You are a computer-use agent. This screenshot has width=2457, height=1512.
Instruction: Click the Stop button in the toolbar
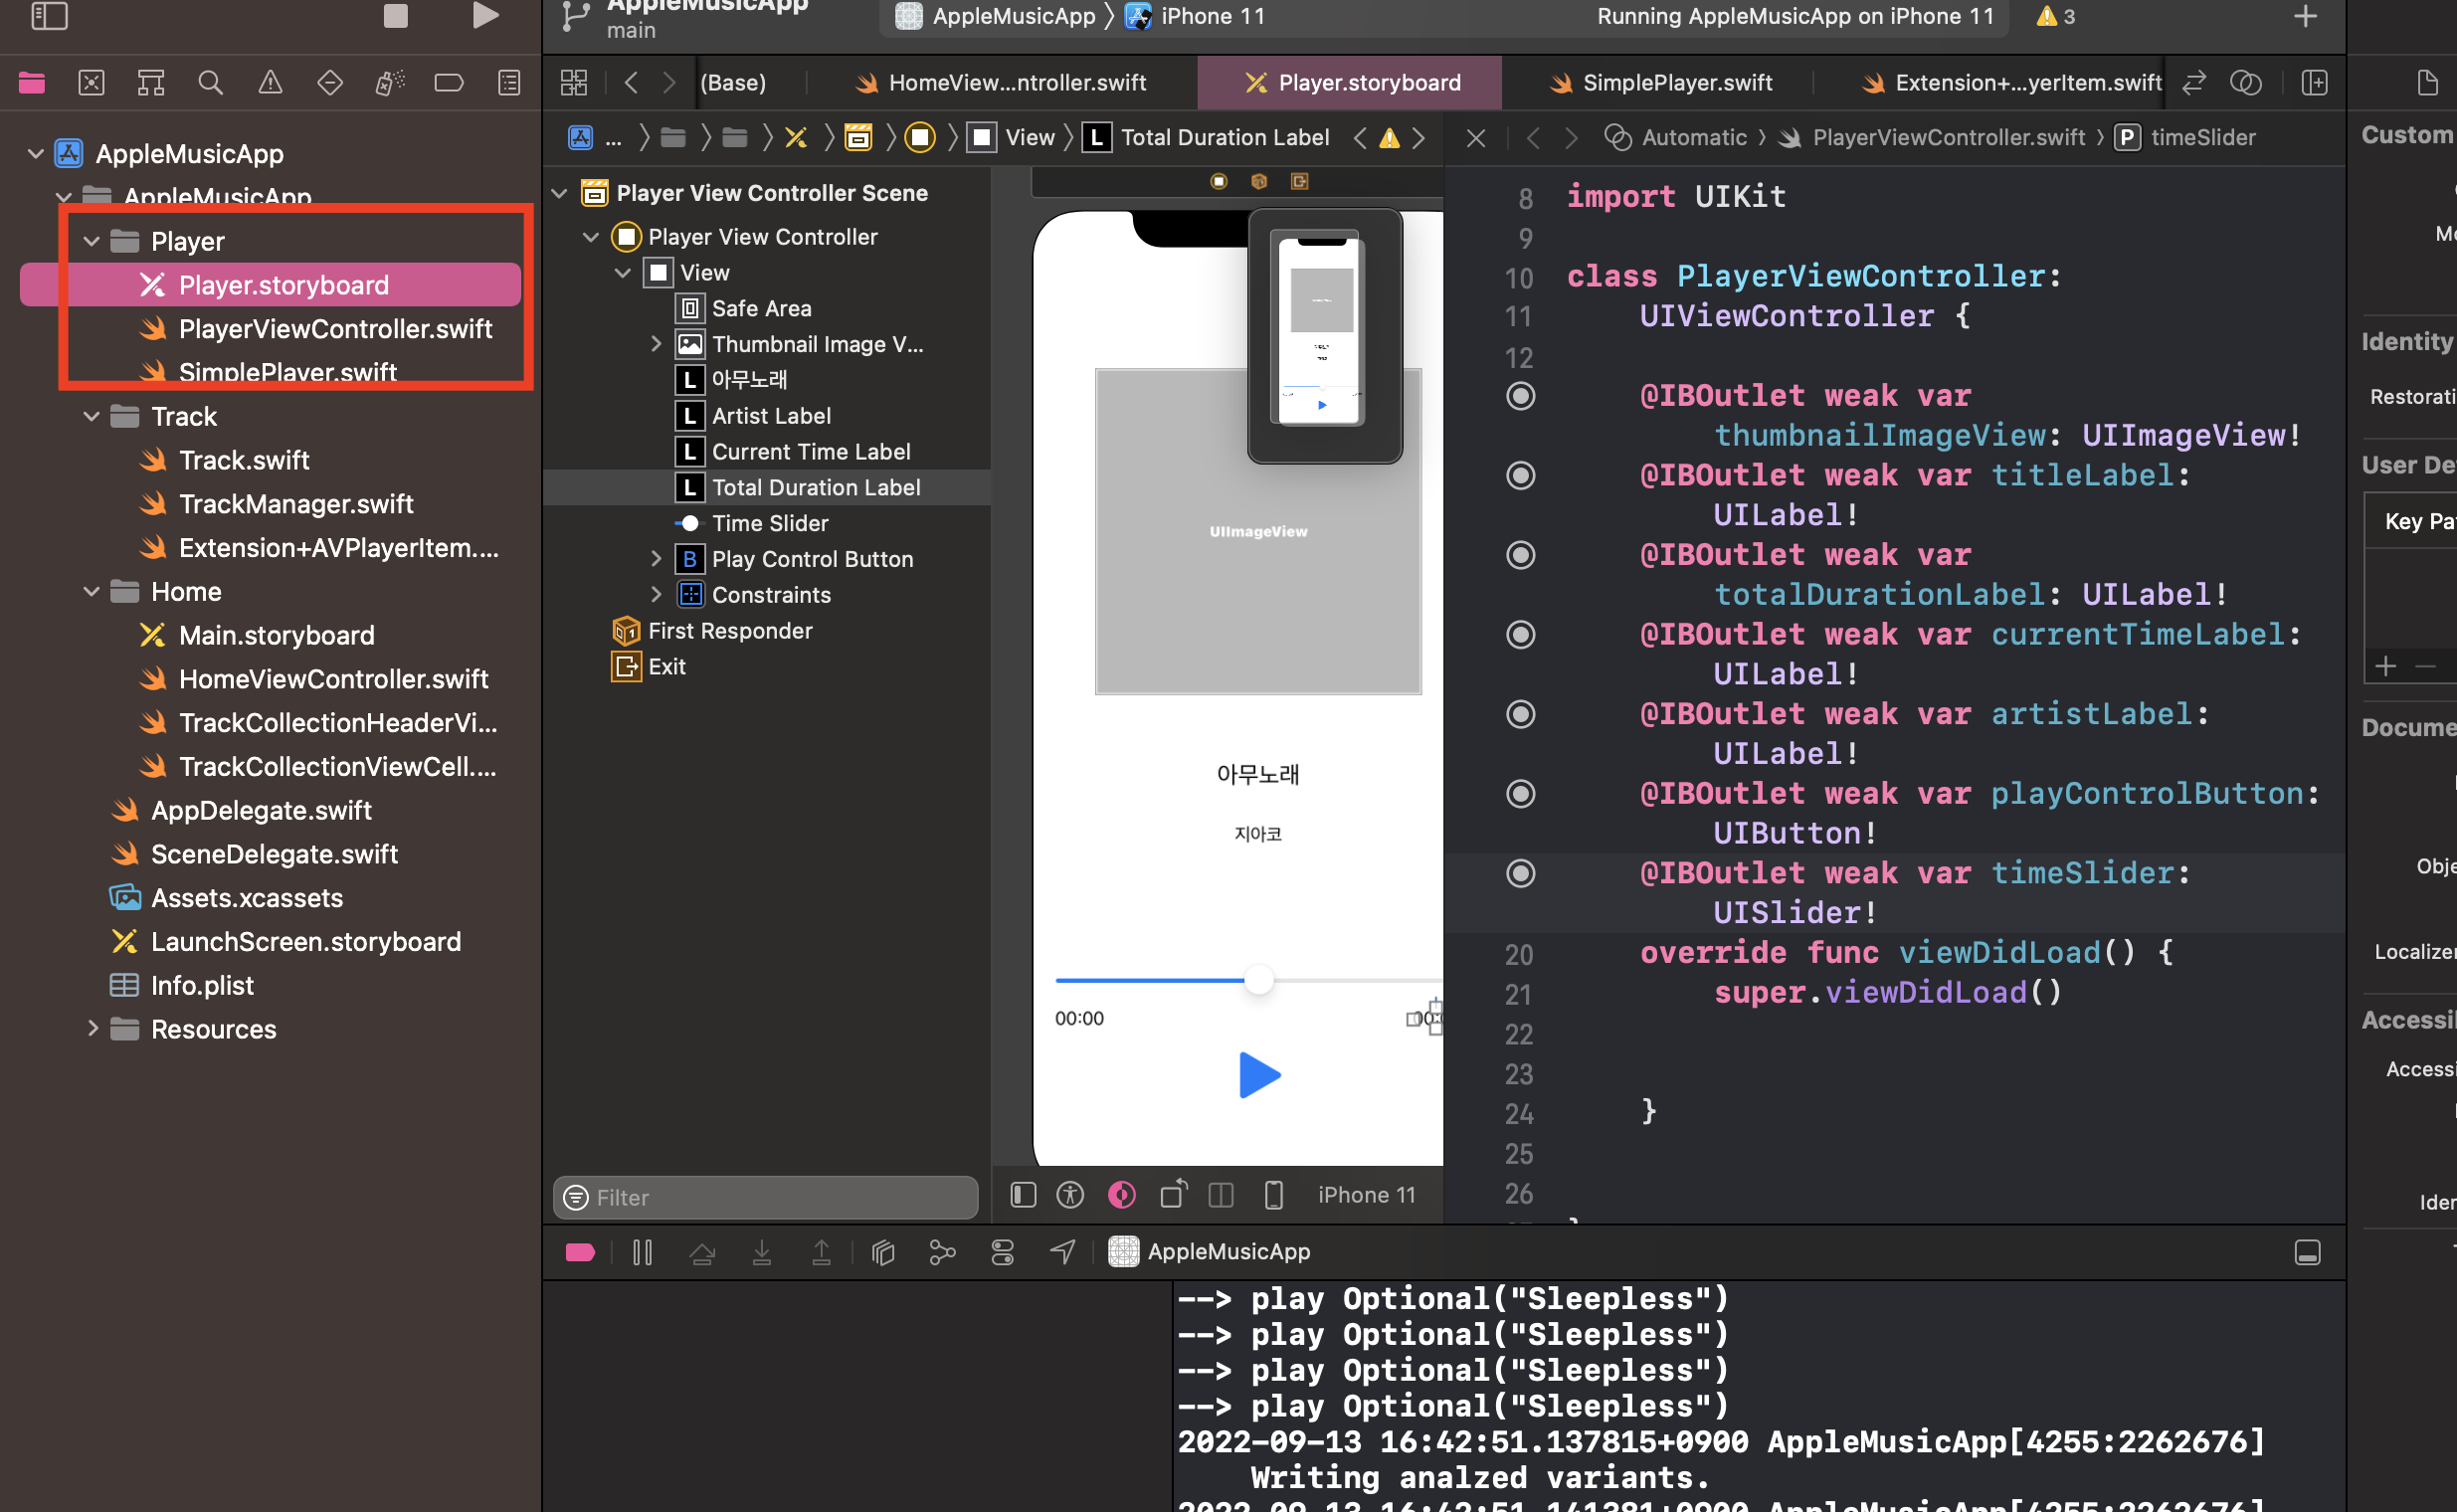tap(395, 16)
